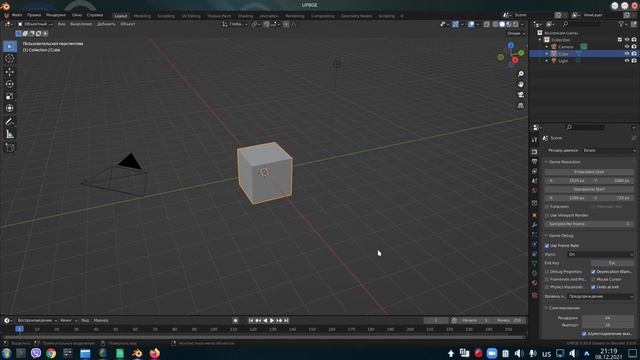Select the Cube row in outliner
The image size is (640, 360).
click(584, 54)
